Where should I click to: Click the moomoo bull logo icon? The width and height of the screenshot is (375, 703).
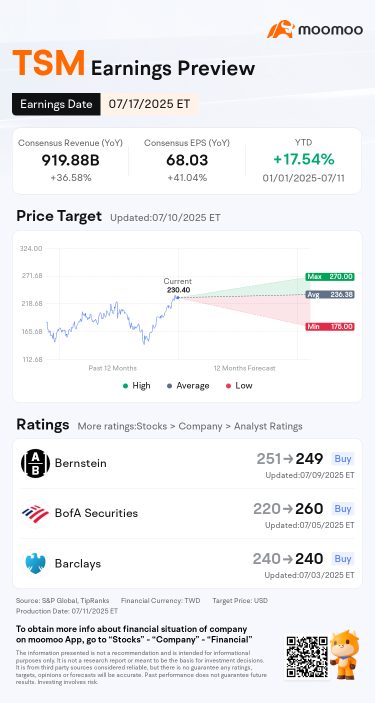click(281, 29)
